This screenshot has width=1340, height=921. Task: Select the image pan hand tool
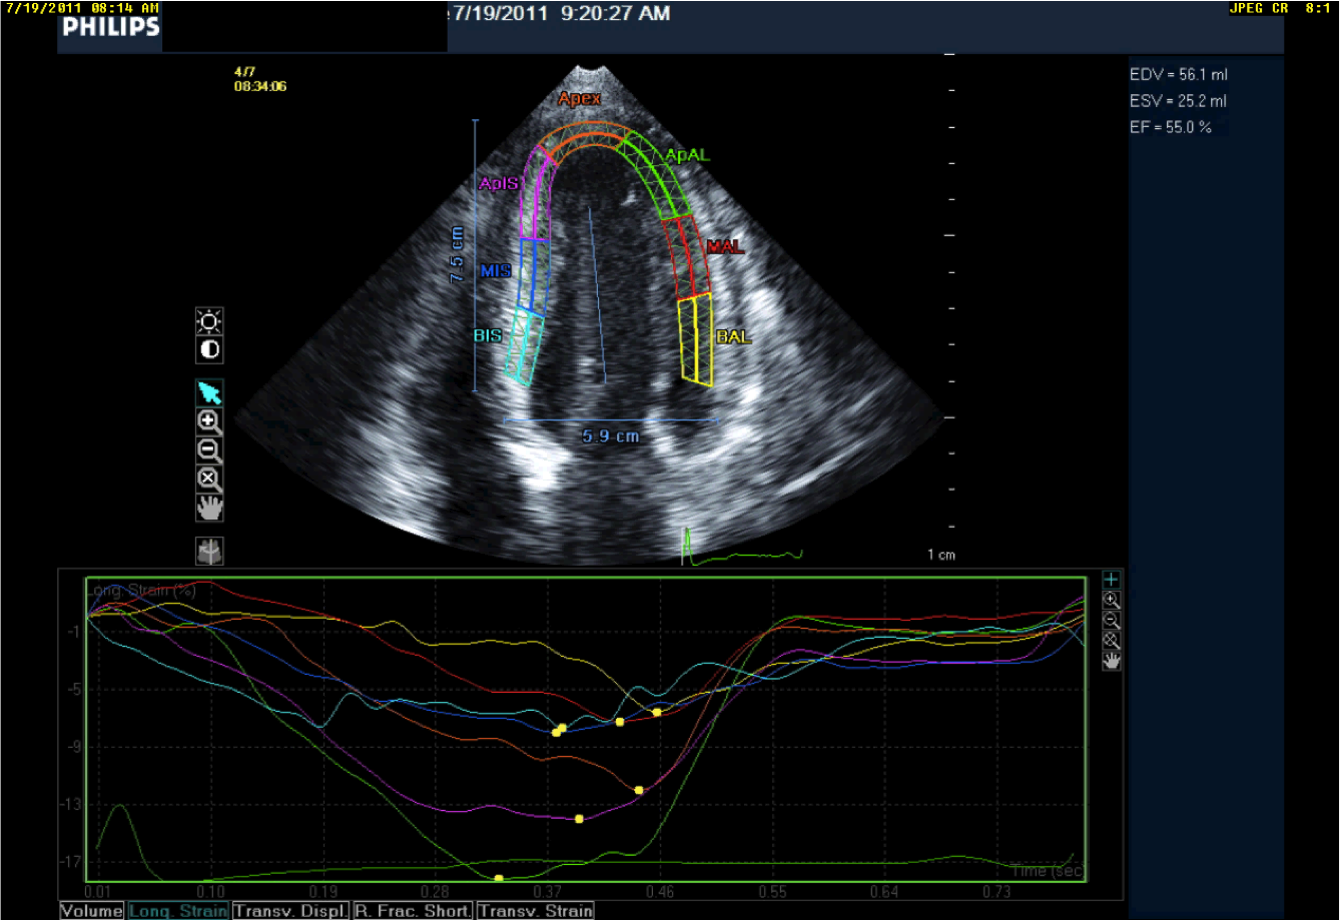209,508
